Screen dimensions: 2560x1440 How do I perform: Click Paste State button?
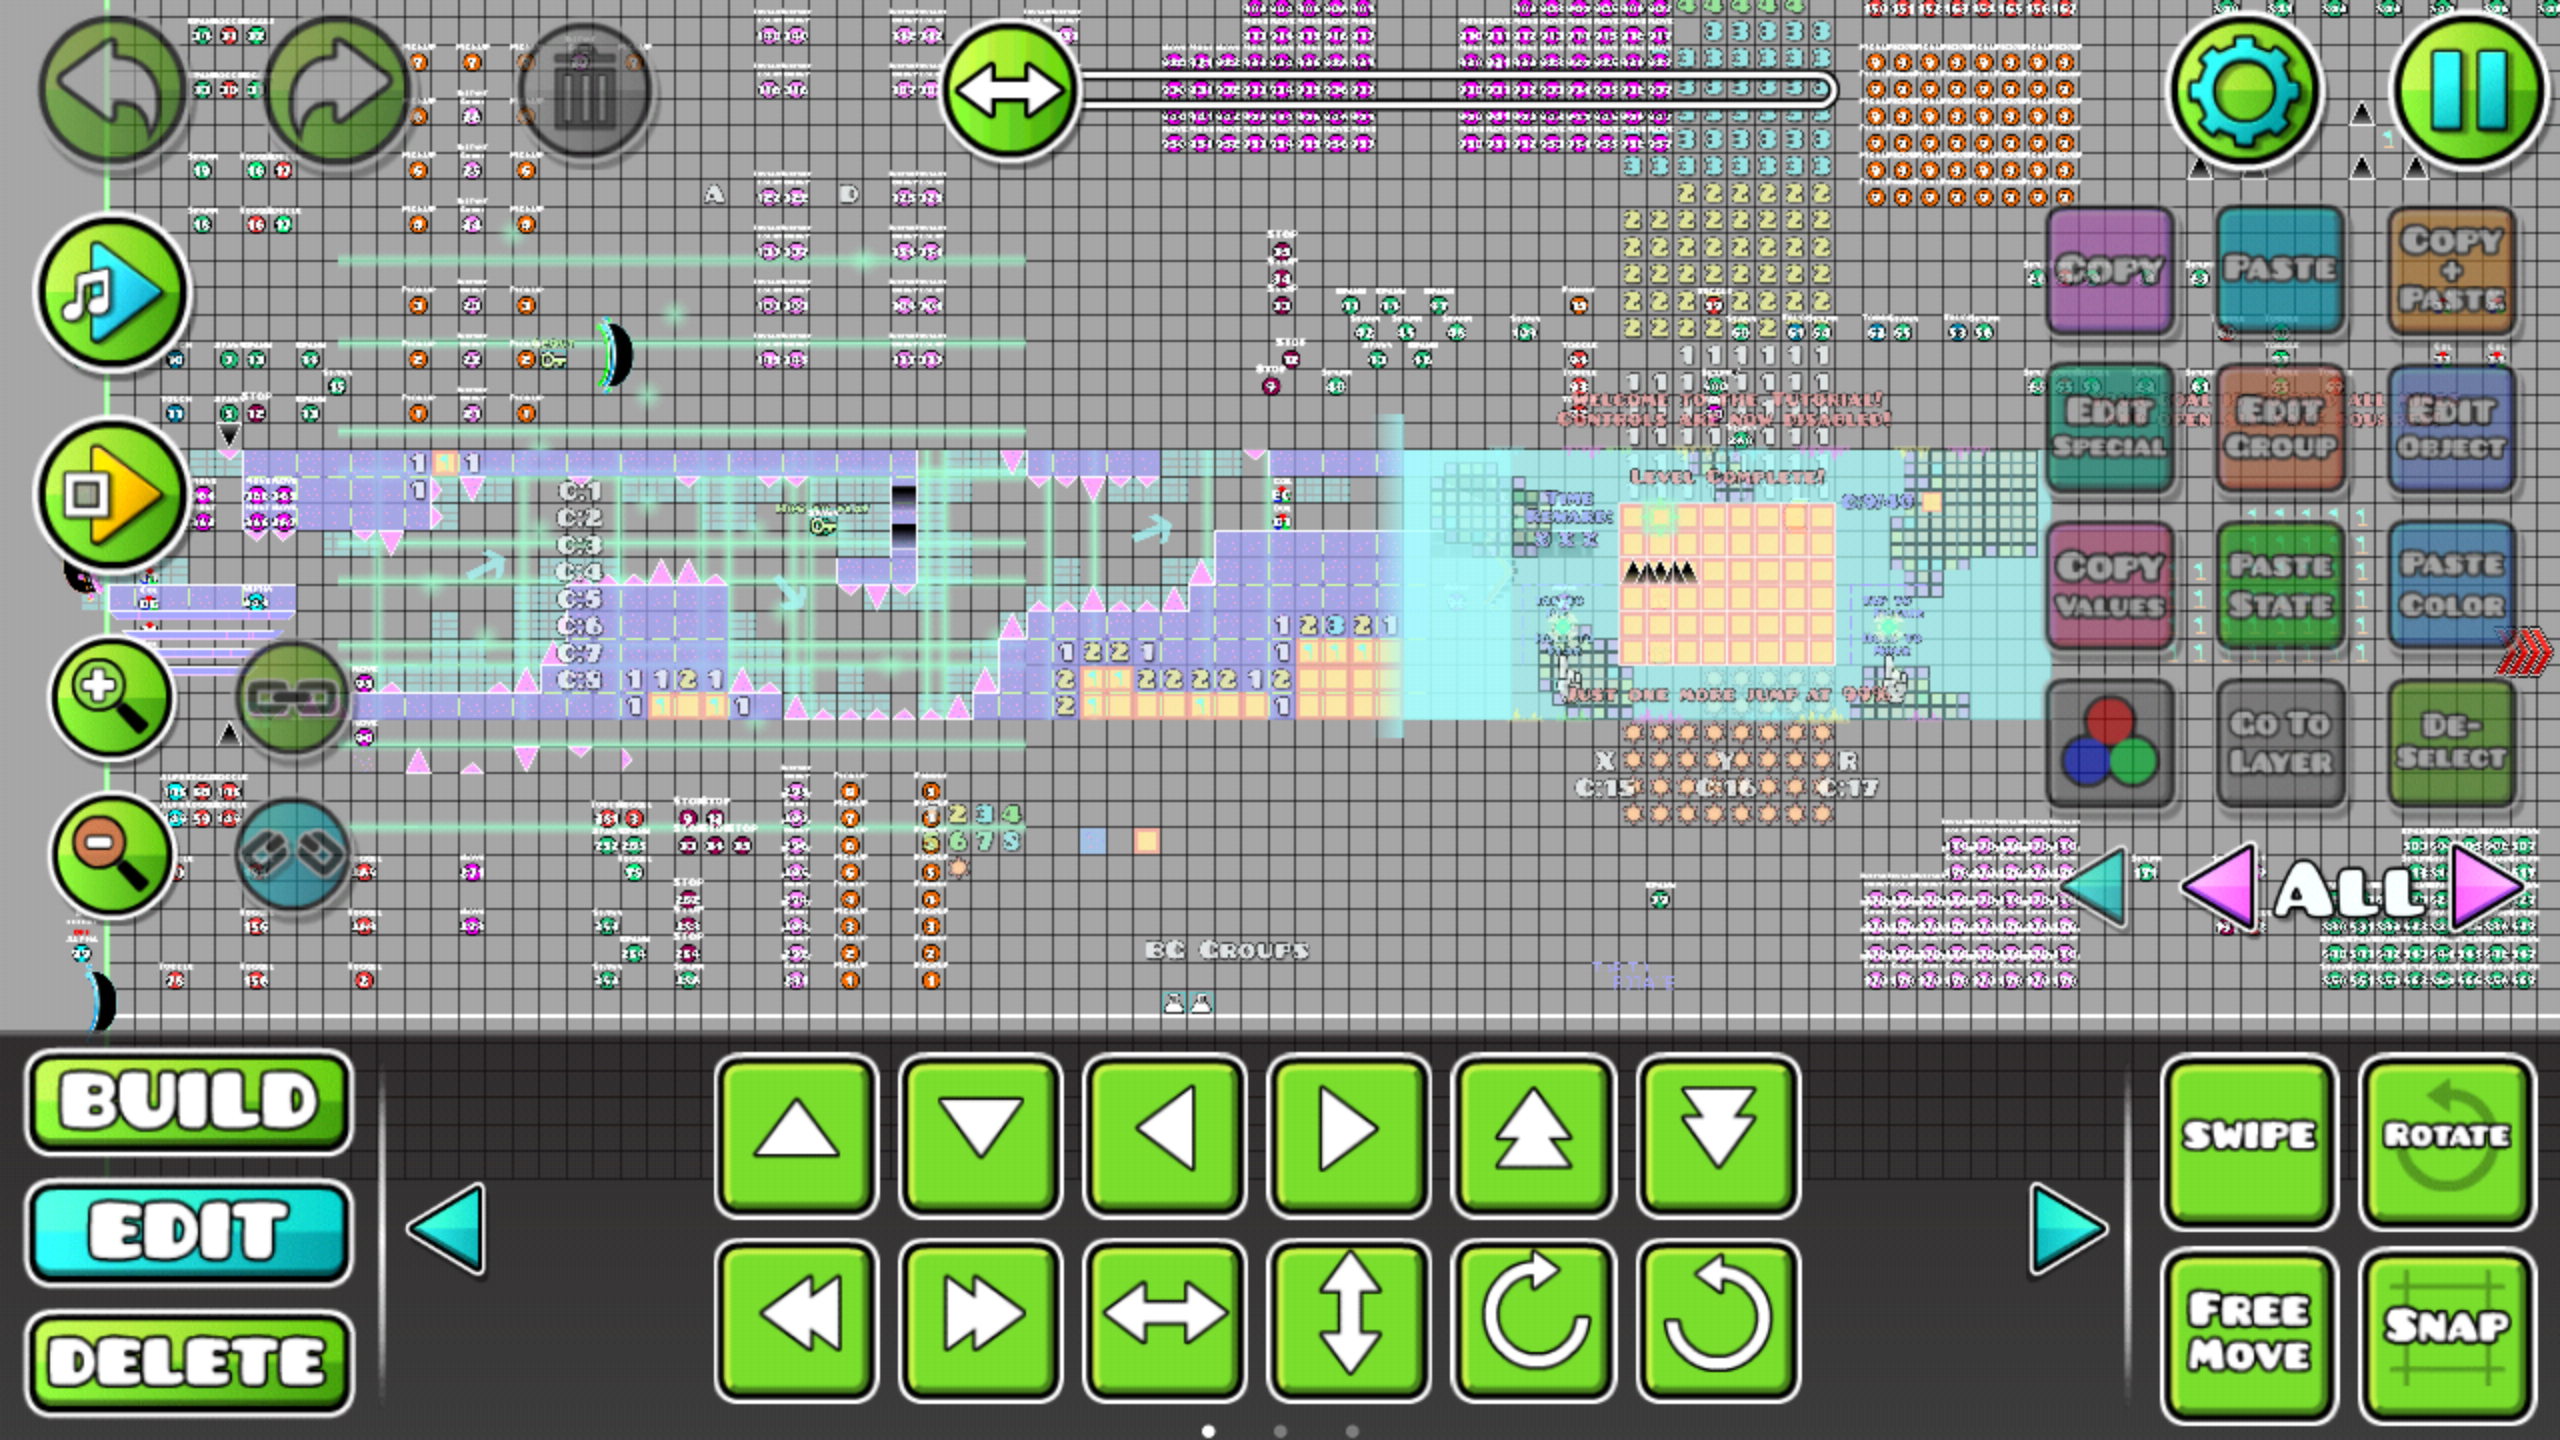click(2280, 585)
